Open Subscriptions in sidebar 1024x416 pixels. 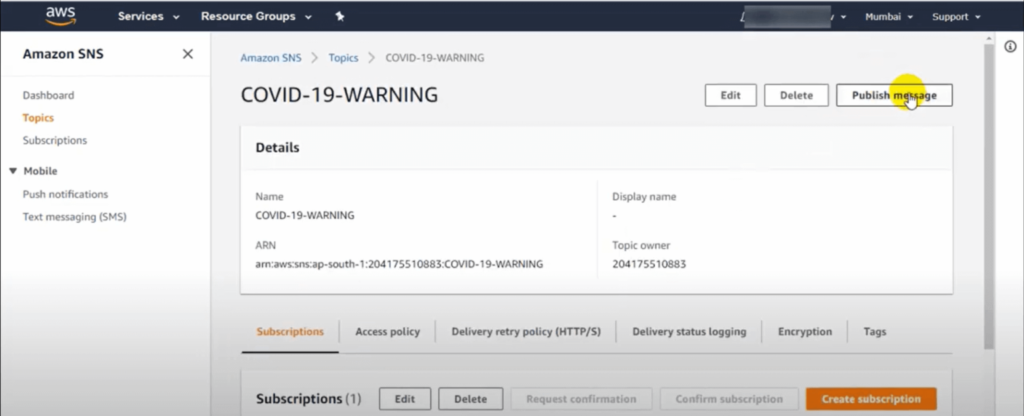pyautogui.click(x=55, y=140)
